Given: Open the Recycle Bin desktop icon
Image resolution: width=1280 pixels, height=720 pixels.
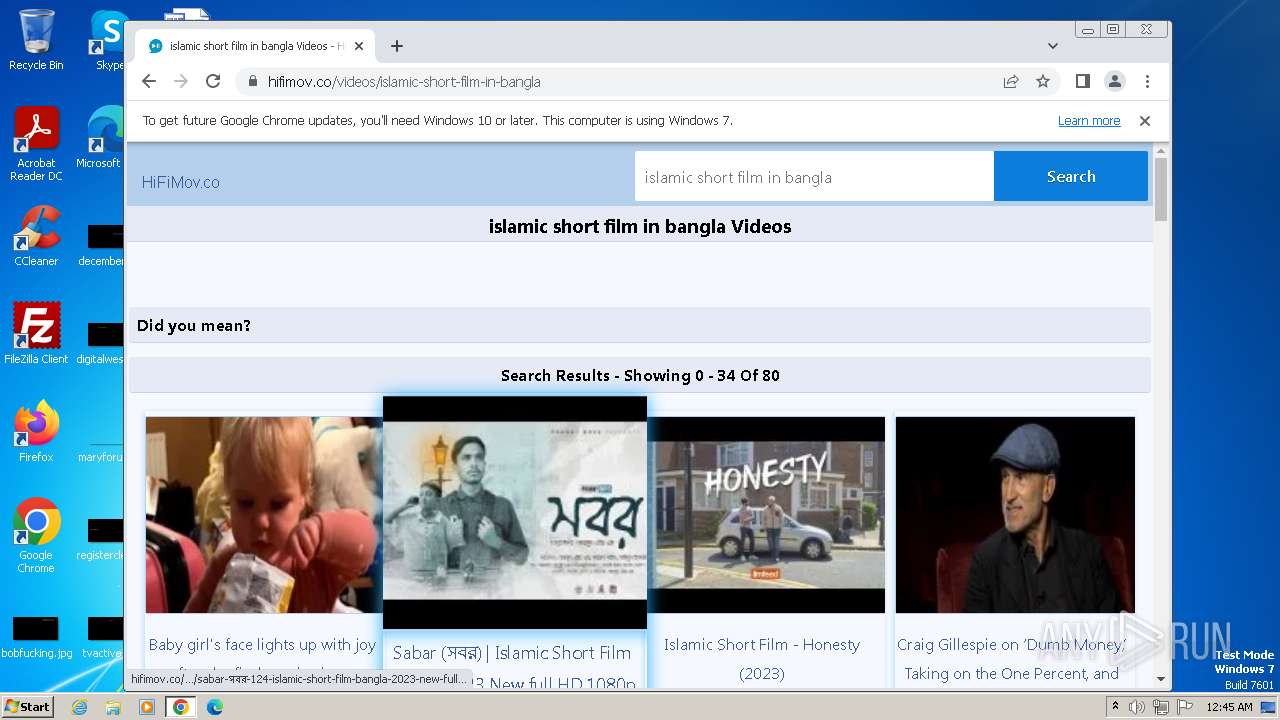Looking at the screenshot, I should [36, 40].
